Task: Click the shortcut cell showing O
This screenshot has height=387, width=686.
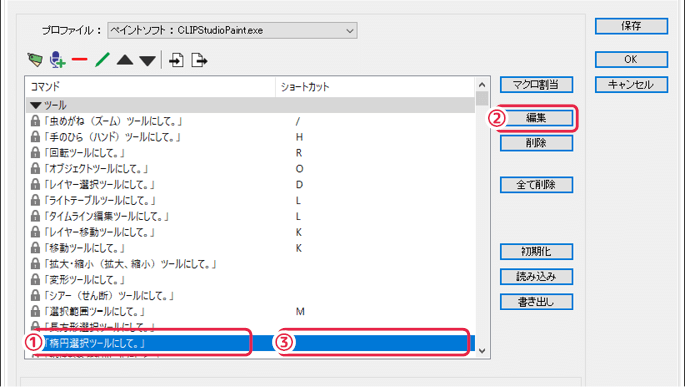Action: pyautogui.click(x=299, y=169)
